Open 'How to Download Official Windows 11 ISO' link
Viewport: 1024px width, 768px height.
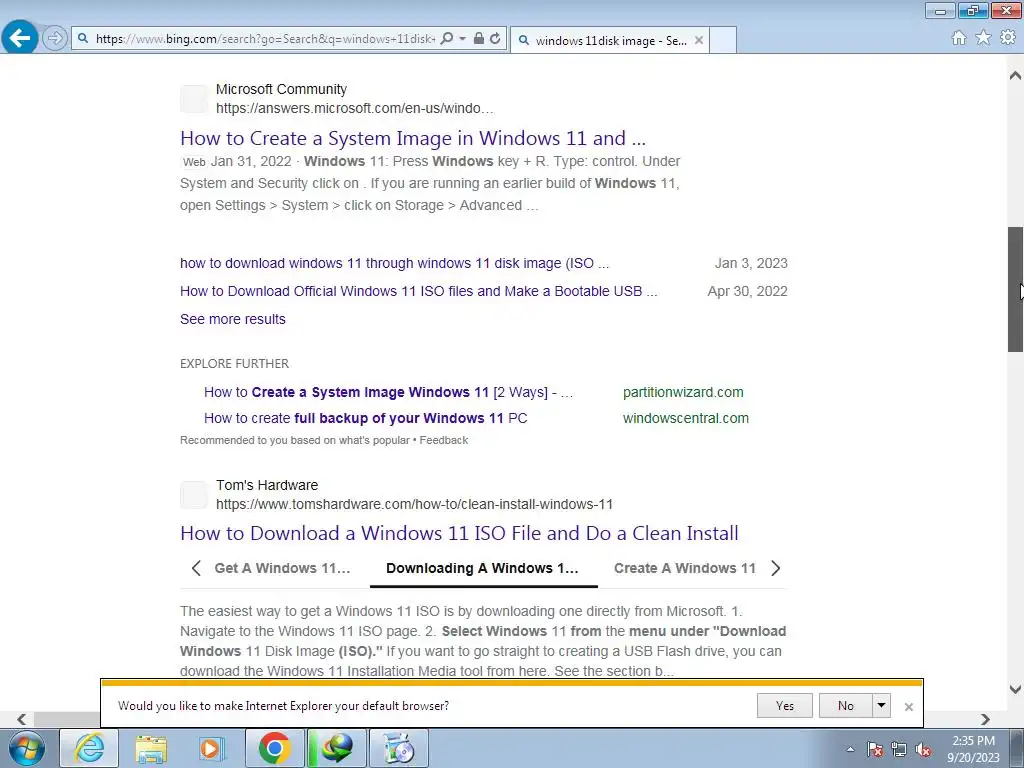click(x=419, y=291)
